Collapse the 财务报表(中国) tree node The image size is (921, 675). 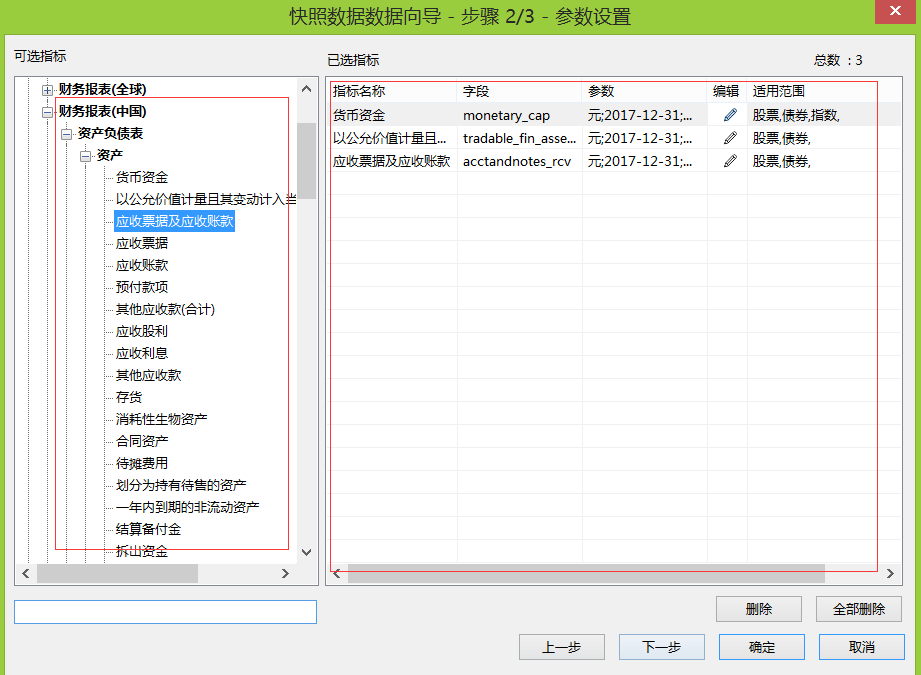tap(47, 112)
